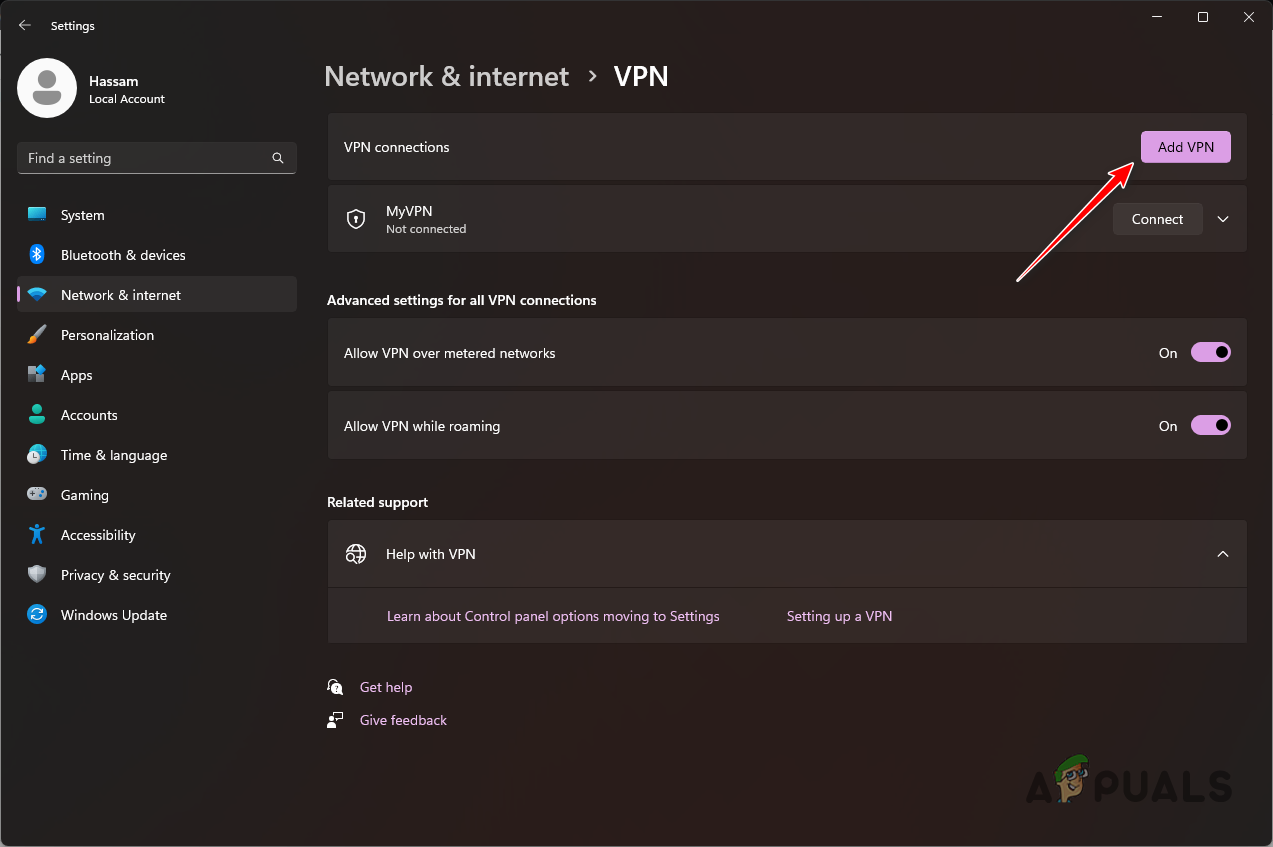Toggle the Time & language section open
The width and height of the screenshot is (1273, 847).
point(36,454)
